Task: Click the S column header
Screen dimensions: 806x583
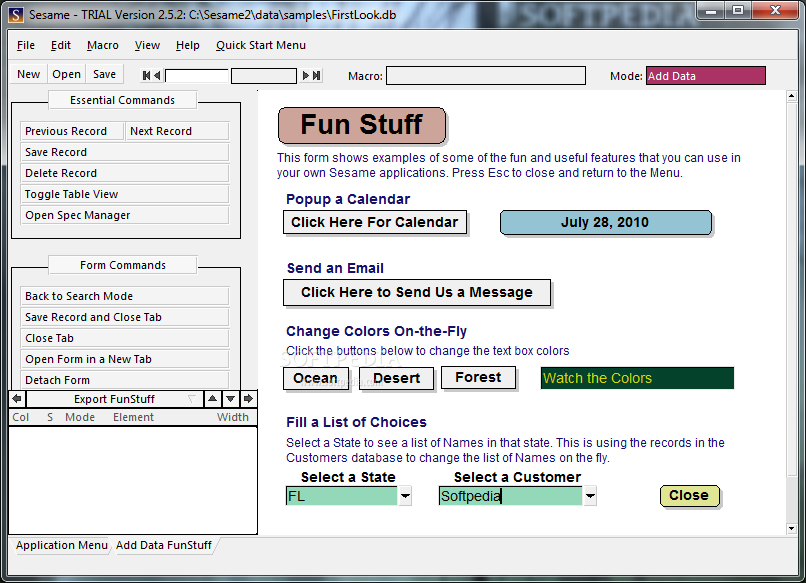Action: 50,417
